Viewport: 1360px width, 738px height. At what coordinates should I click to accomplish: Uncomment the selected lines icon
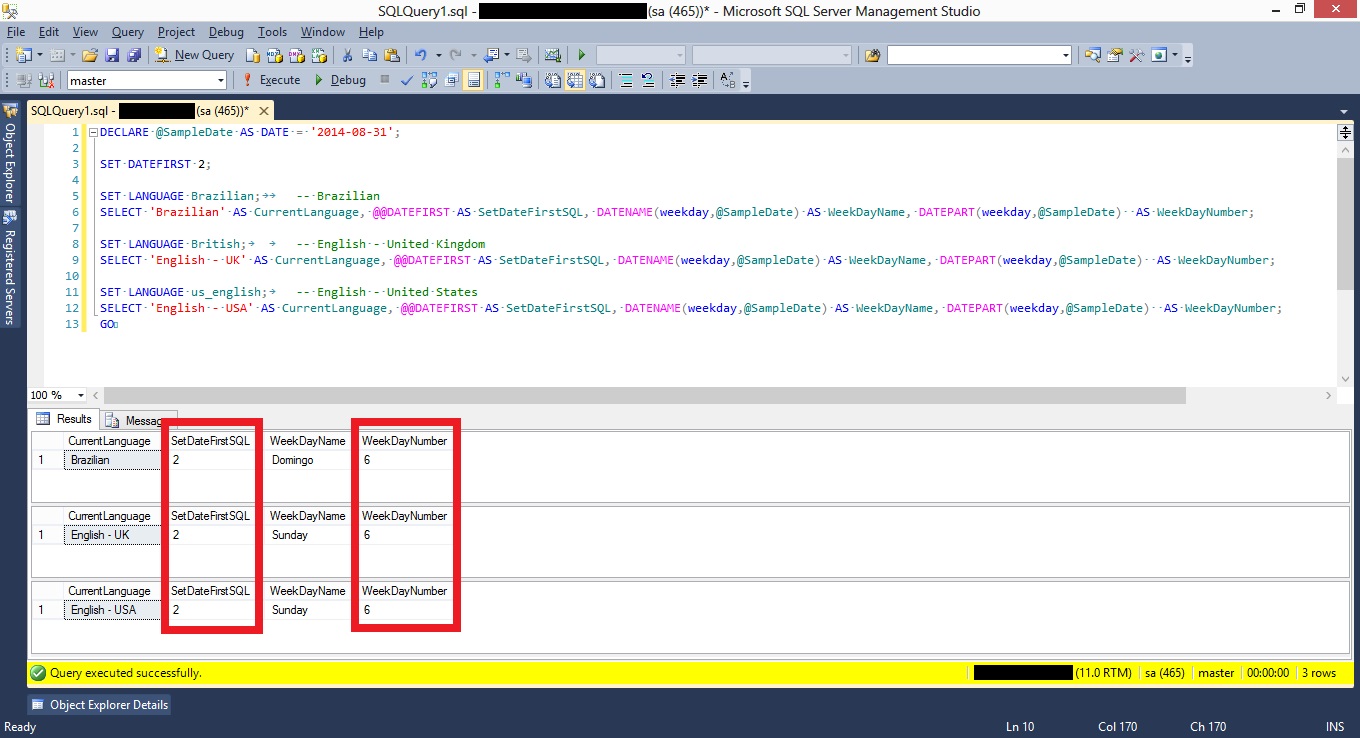click(x=647, y=80)
